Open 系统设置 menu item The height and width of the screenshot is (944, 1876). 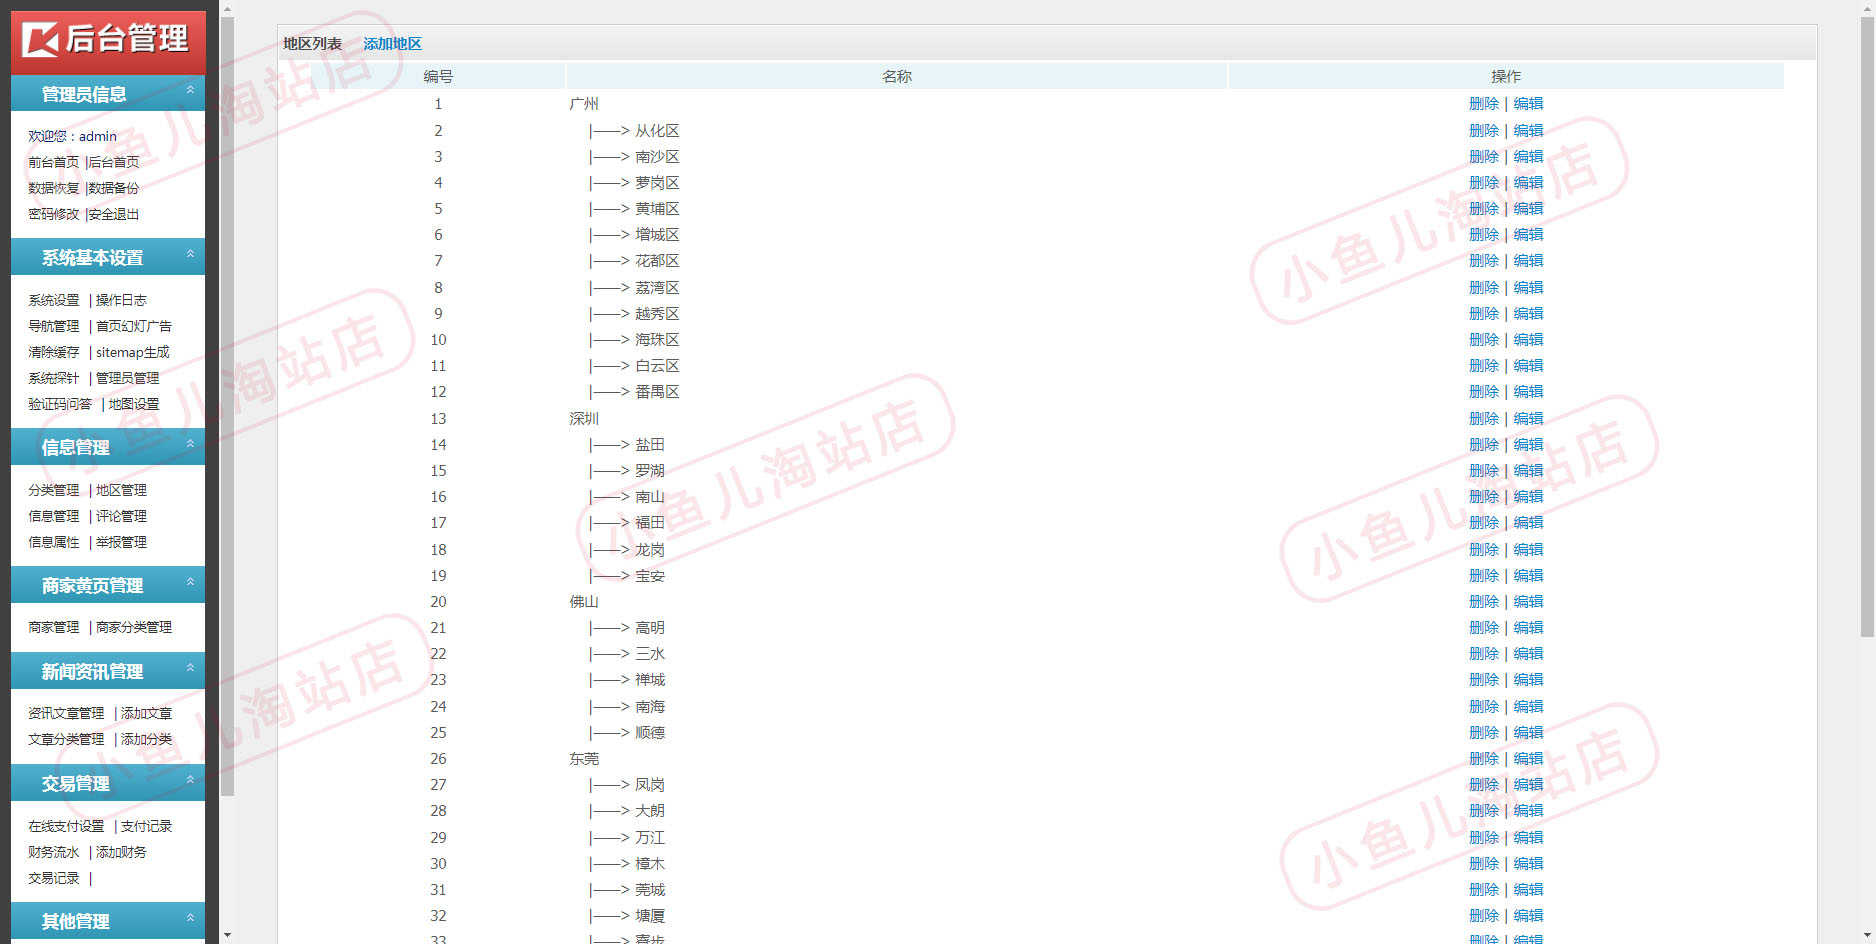tap(53, 300)
